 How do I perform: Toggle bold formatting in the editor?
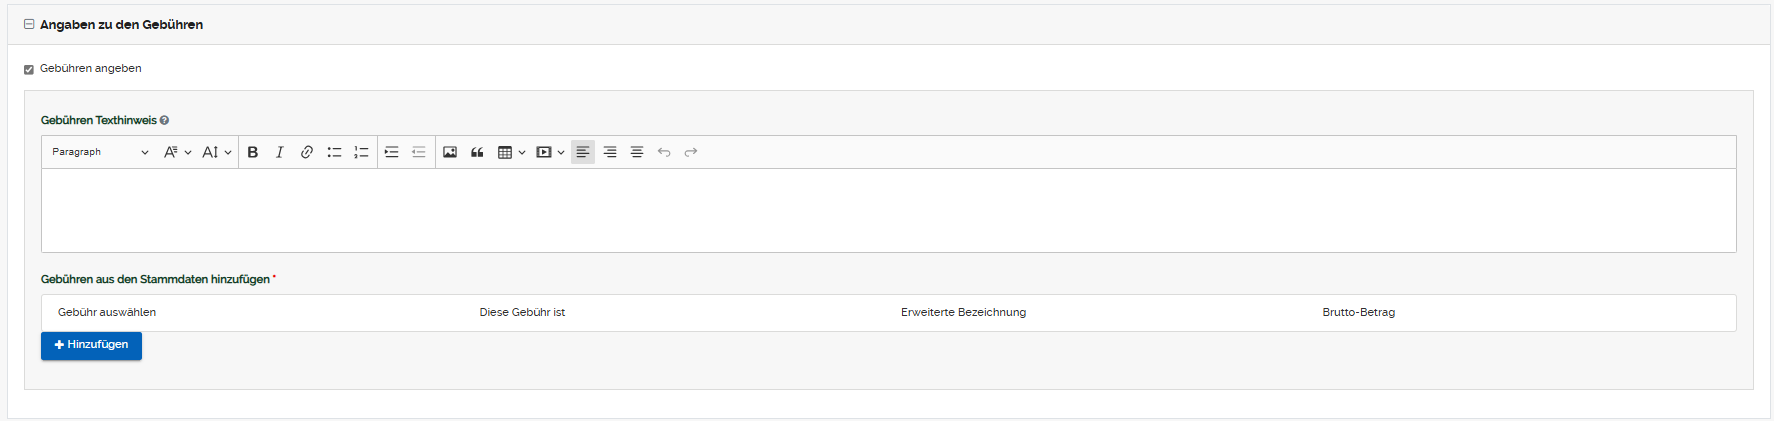tap(253, 152)
